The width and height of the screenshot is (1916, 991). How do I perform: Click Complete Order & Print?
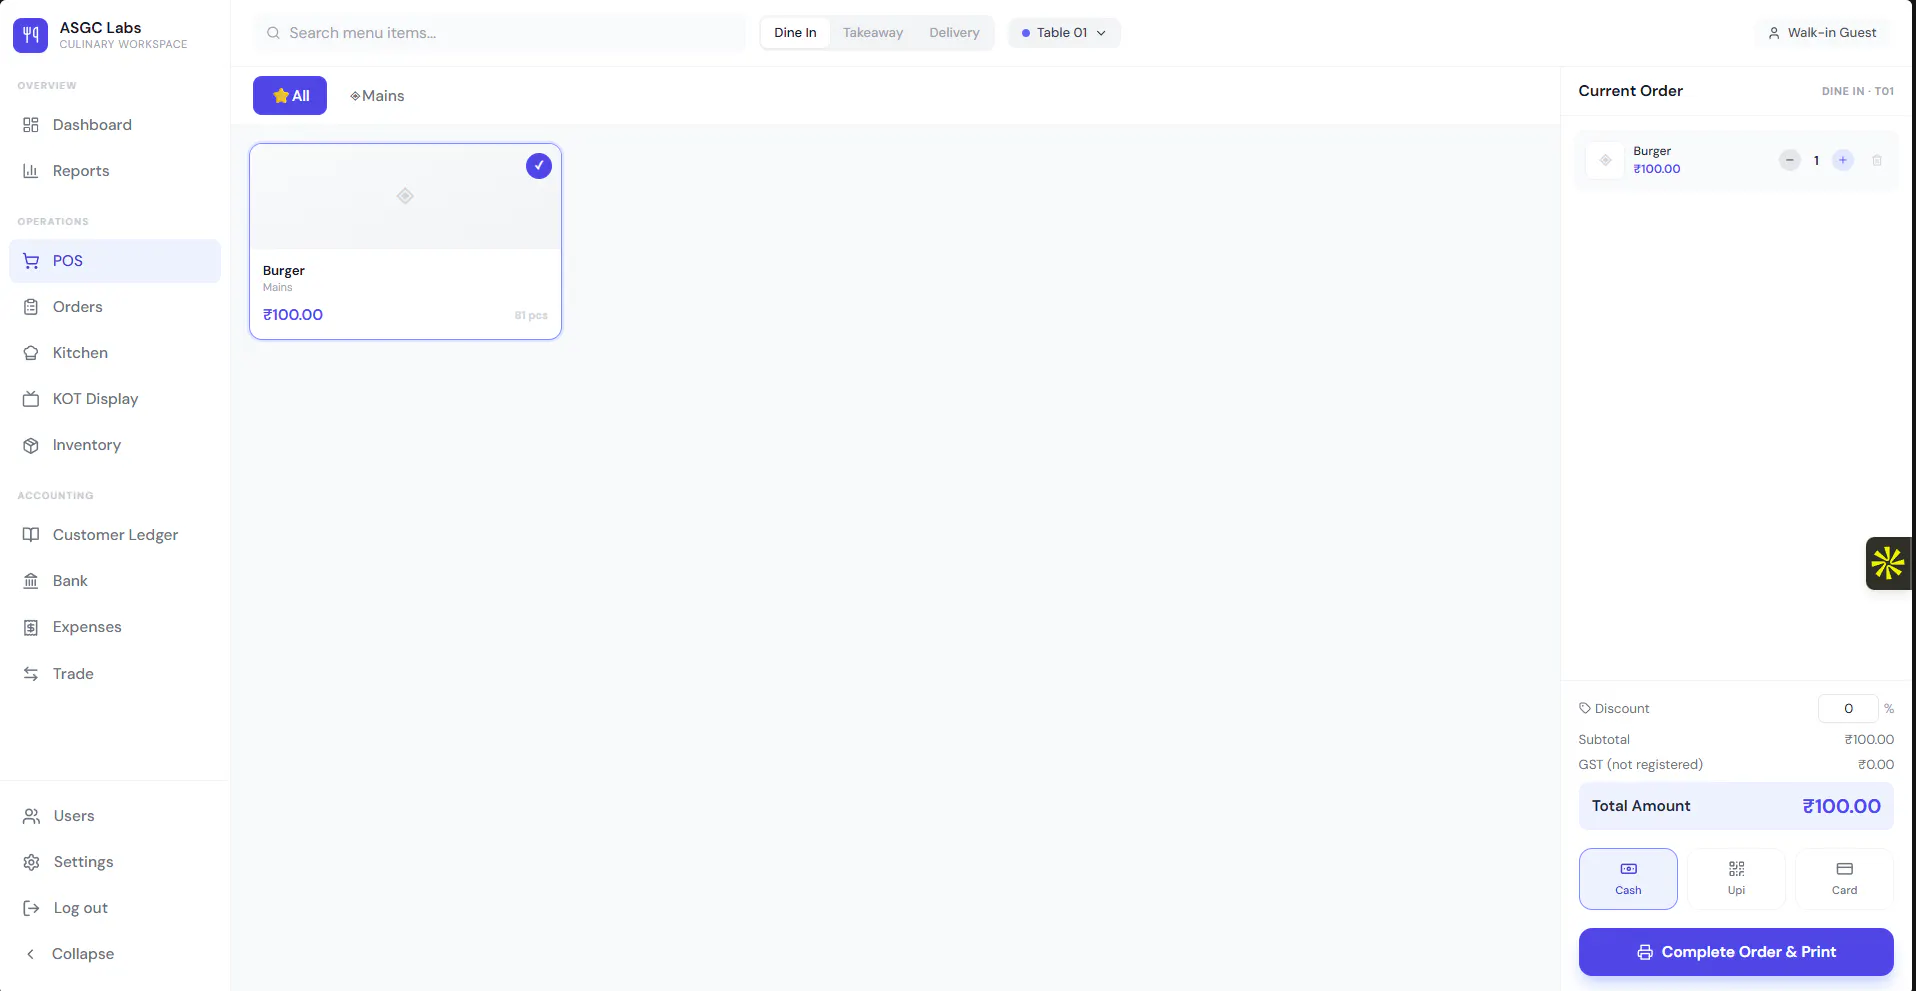(x=1736, y=952)
